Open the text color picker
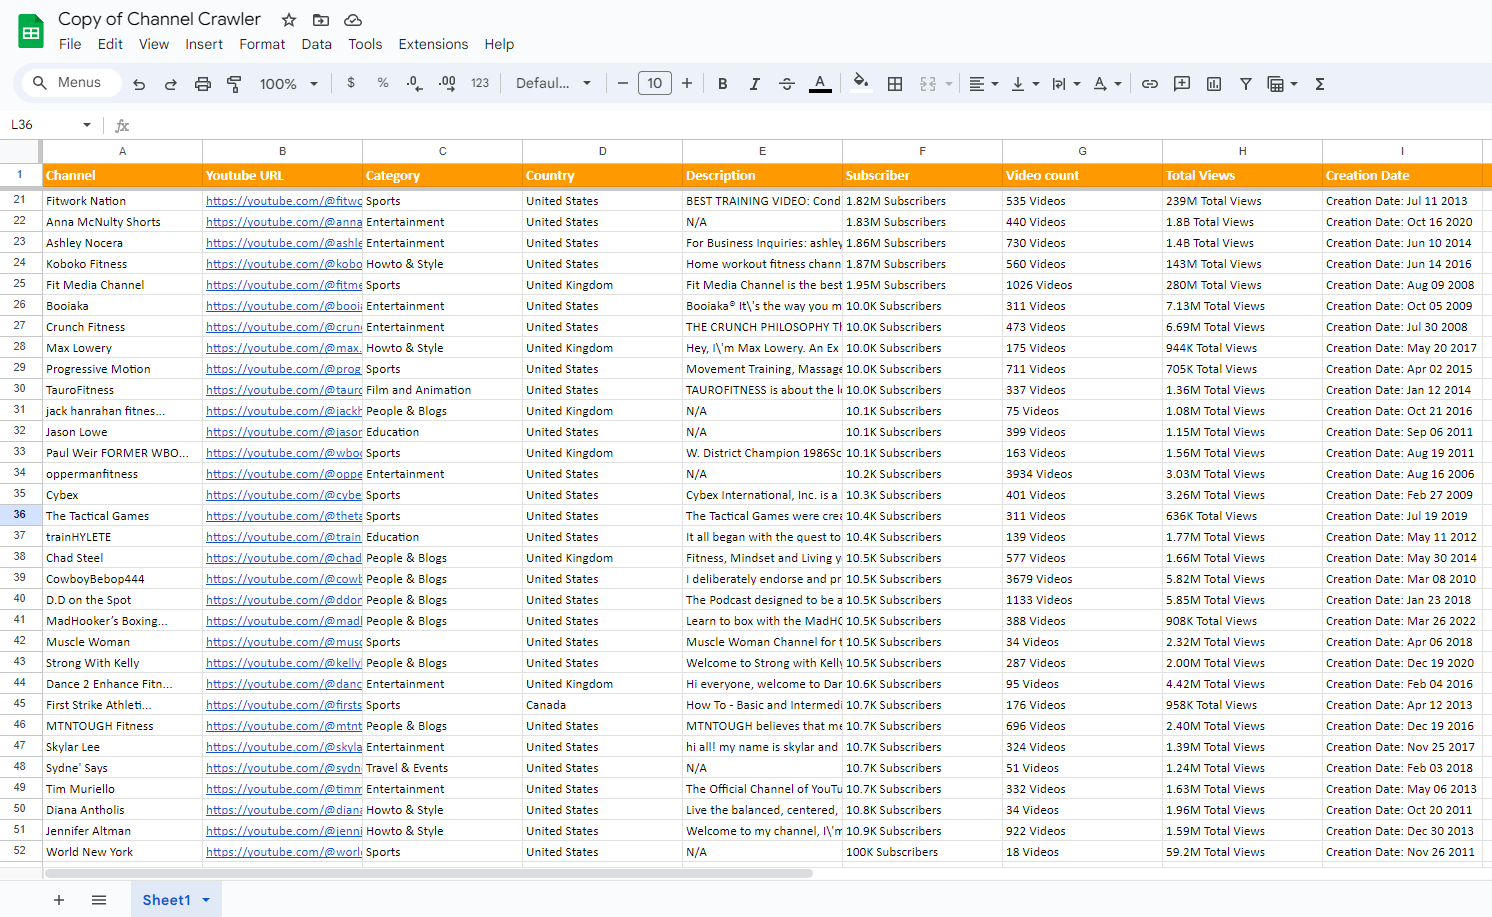This screenshot has height=917, width=1492. point(820,84)
